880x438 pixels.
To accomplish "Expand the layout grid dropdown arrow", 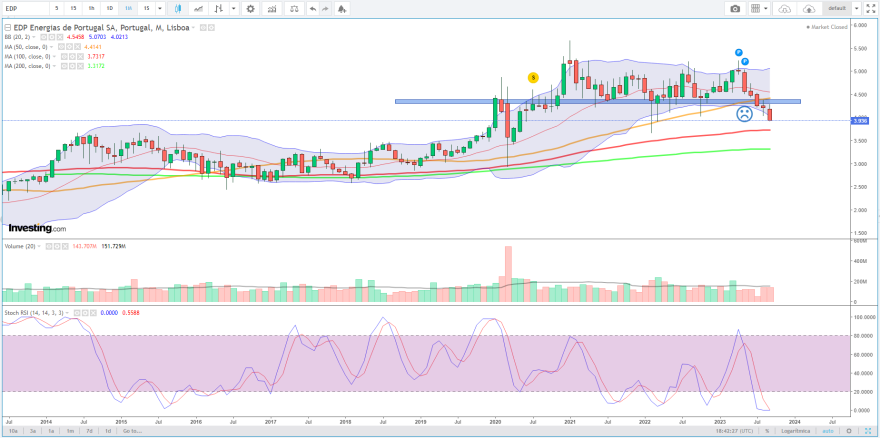I will click(767, 8).
